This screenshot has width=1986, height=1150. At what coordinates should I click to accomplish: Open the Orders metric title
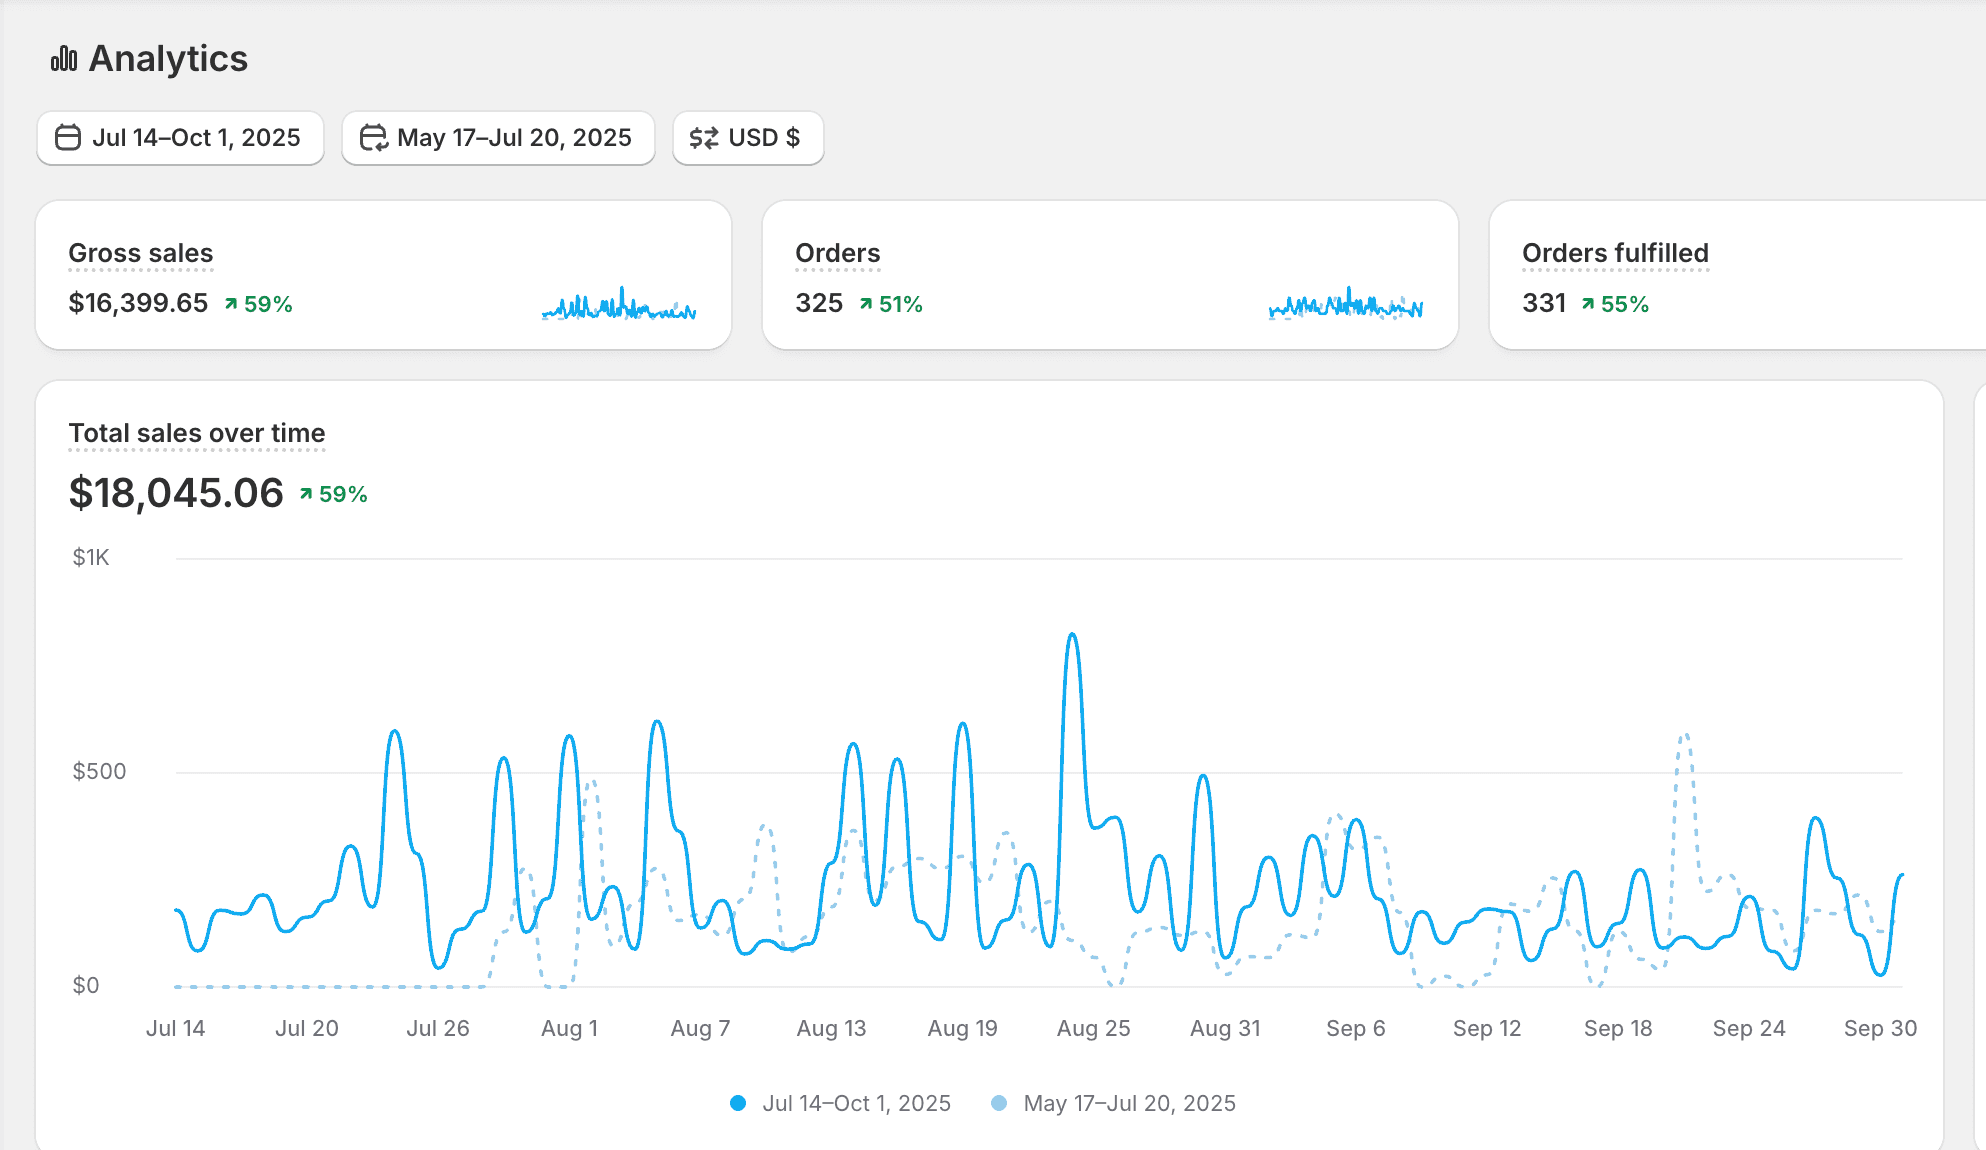point(838,253)
